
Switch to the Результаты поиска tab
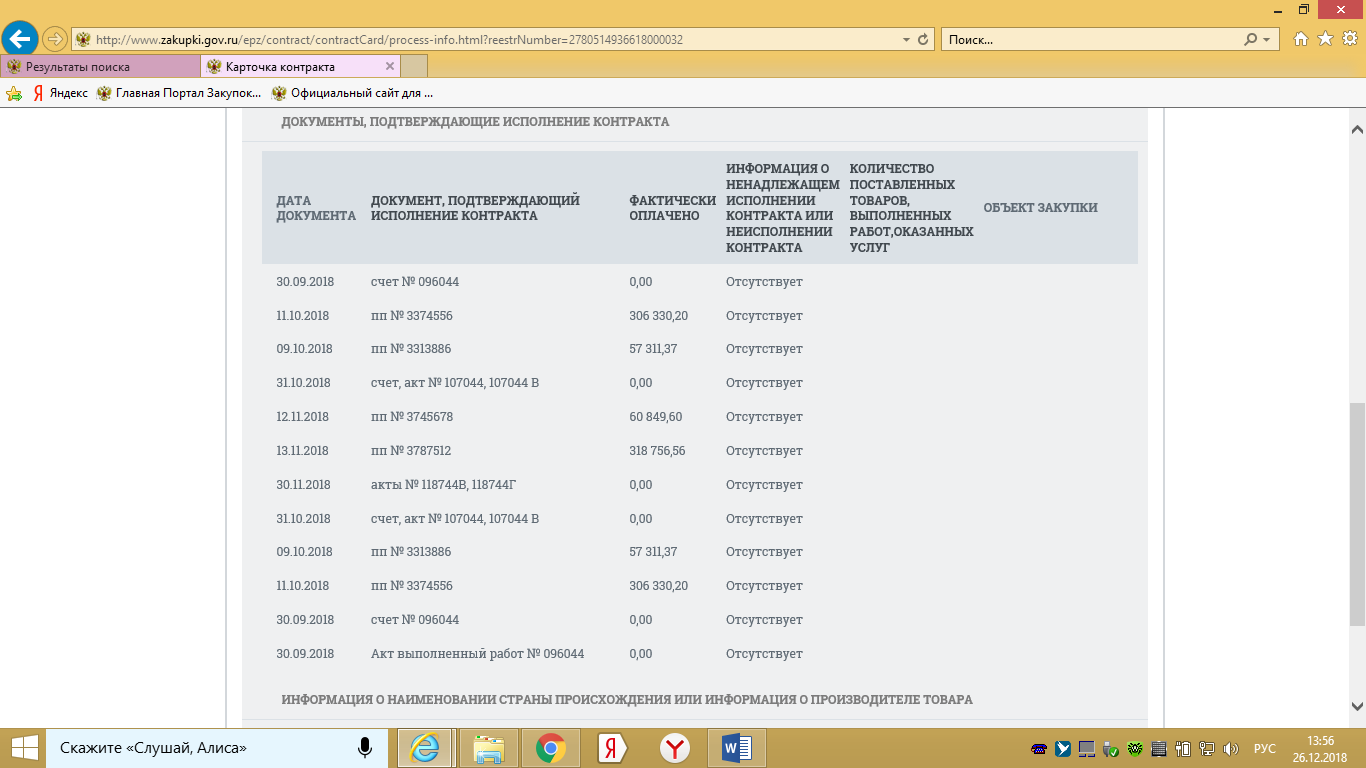tap(100, 67)
